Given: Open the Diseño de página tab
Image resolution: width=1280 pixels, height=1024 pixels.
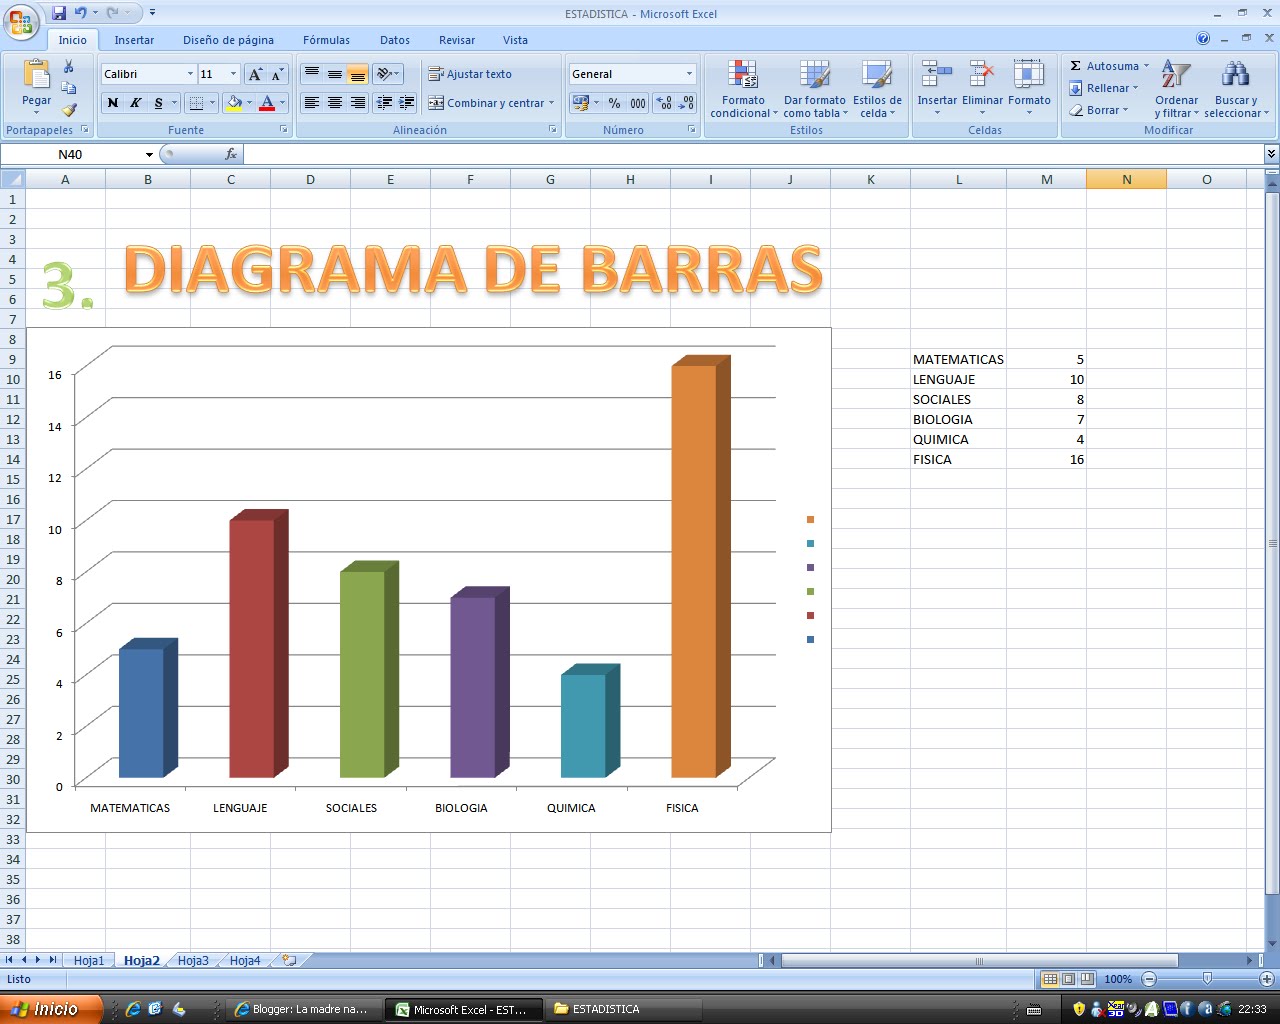Looking at the screenshot, I should 228,40.
